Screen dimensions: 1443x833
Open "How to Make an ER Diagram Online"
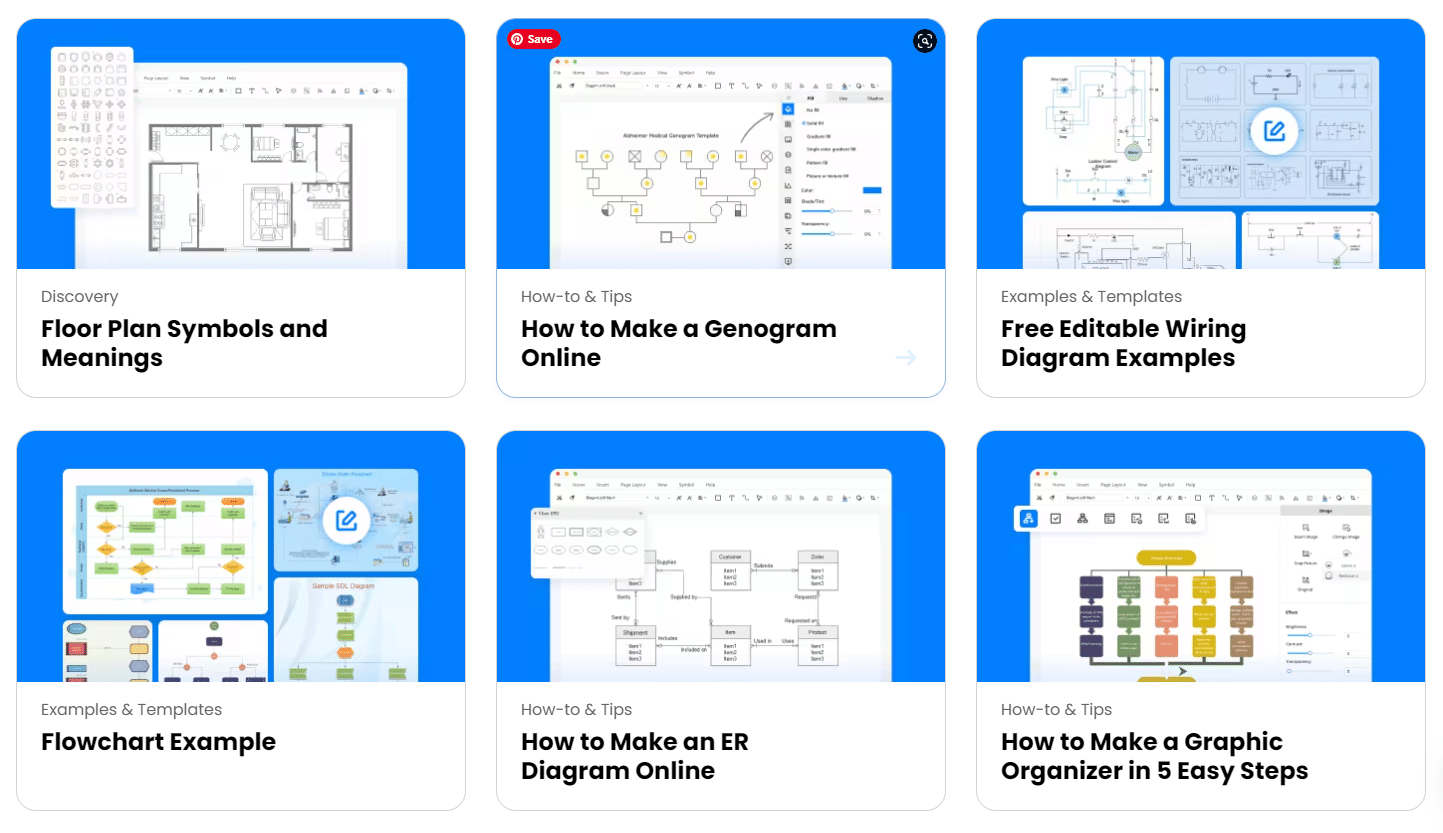click(x=634, y=756)
